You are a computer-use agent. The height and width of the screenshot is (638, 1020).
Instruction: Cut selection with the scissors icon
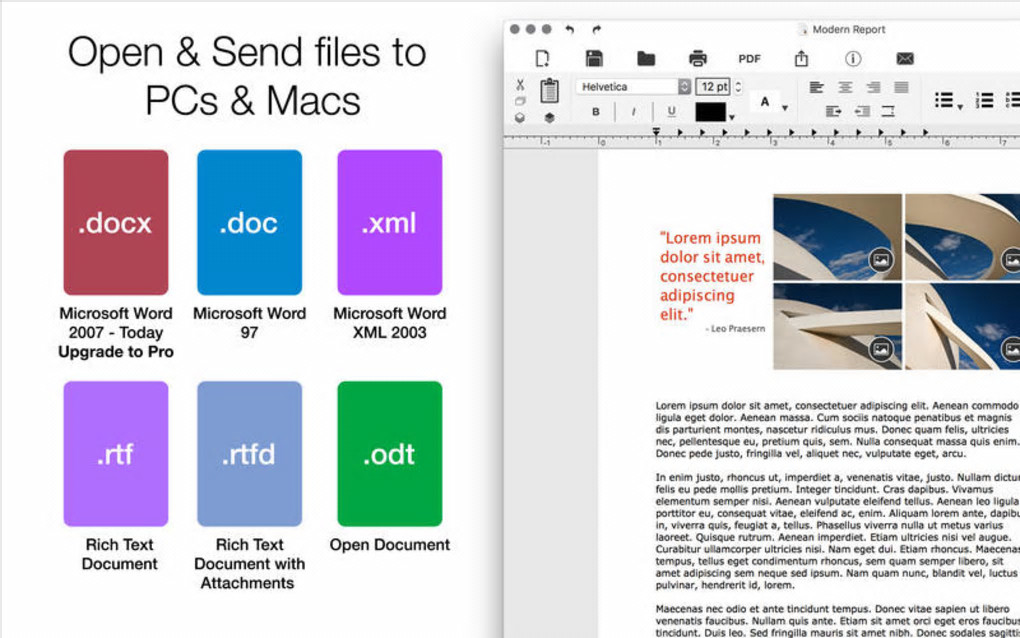coord(520,85)
